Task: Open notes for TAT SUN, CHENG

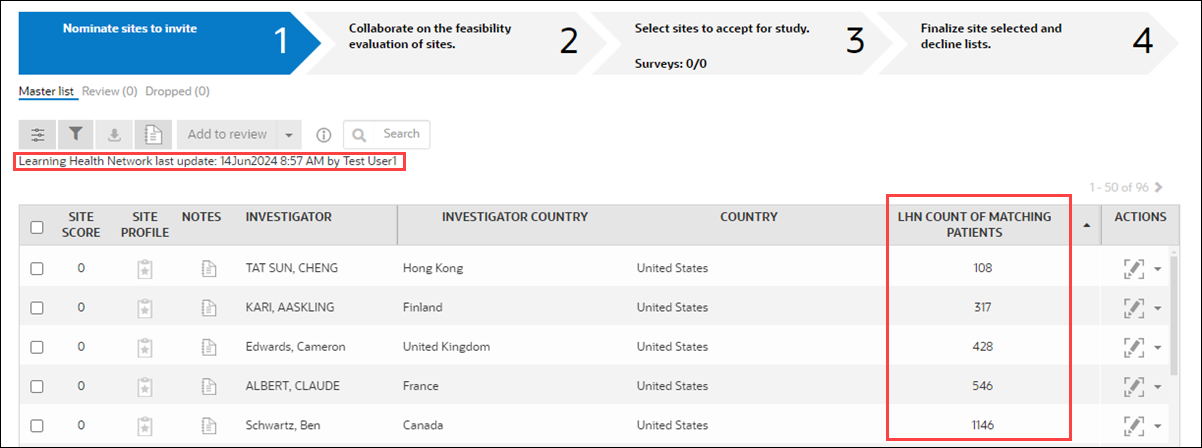Action: point(208,268)
